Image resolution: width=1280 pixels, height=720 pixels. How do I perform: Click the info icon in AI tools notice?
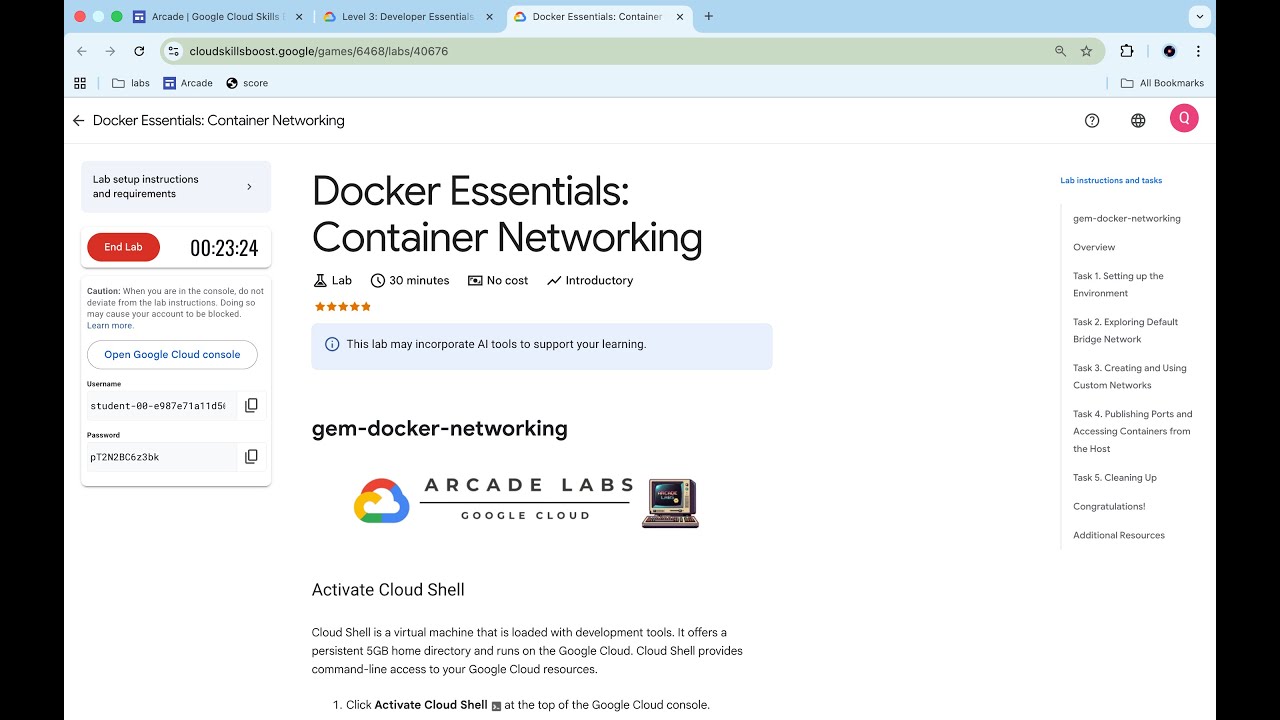coord(332,344)
